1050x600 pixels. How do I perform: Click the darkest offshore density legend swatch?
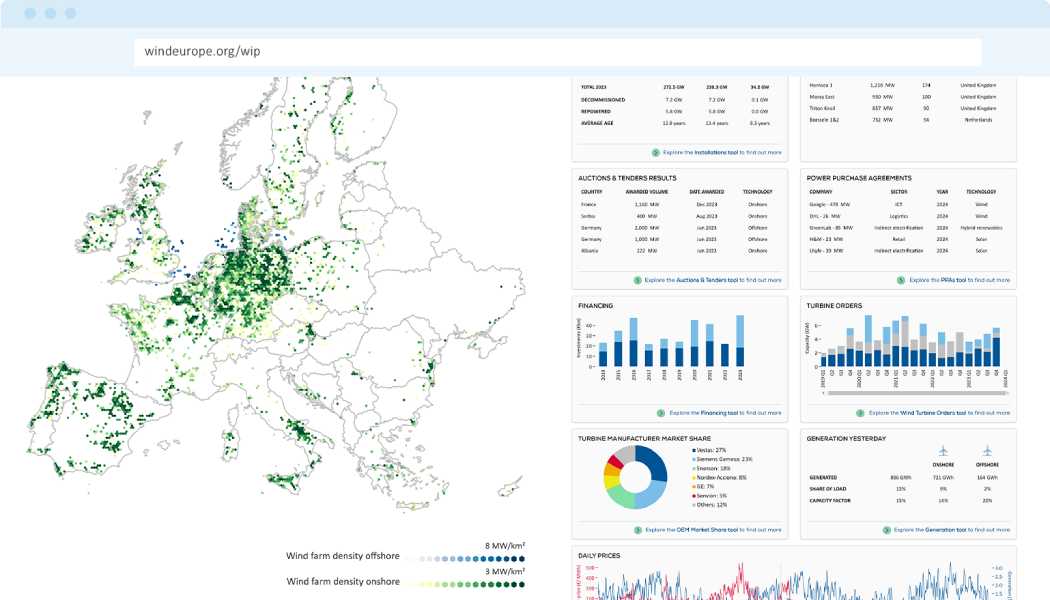point(522,557)
